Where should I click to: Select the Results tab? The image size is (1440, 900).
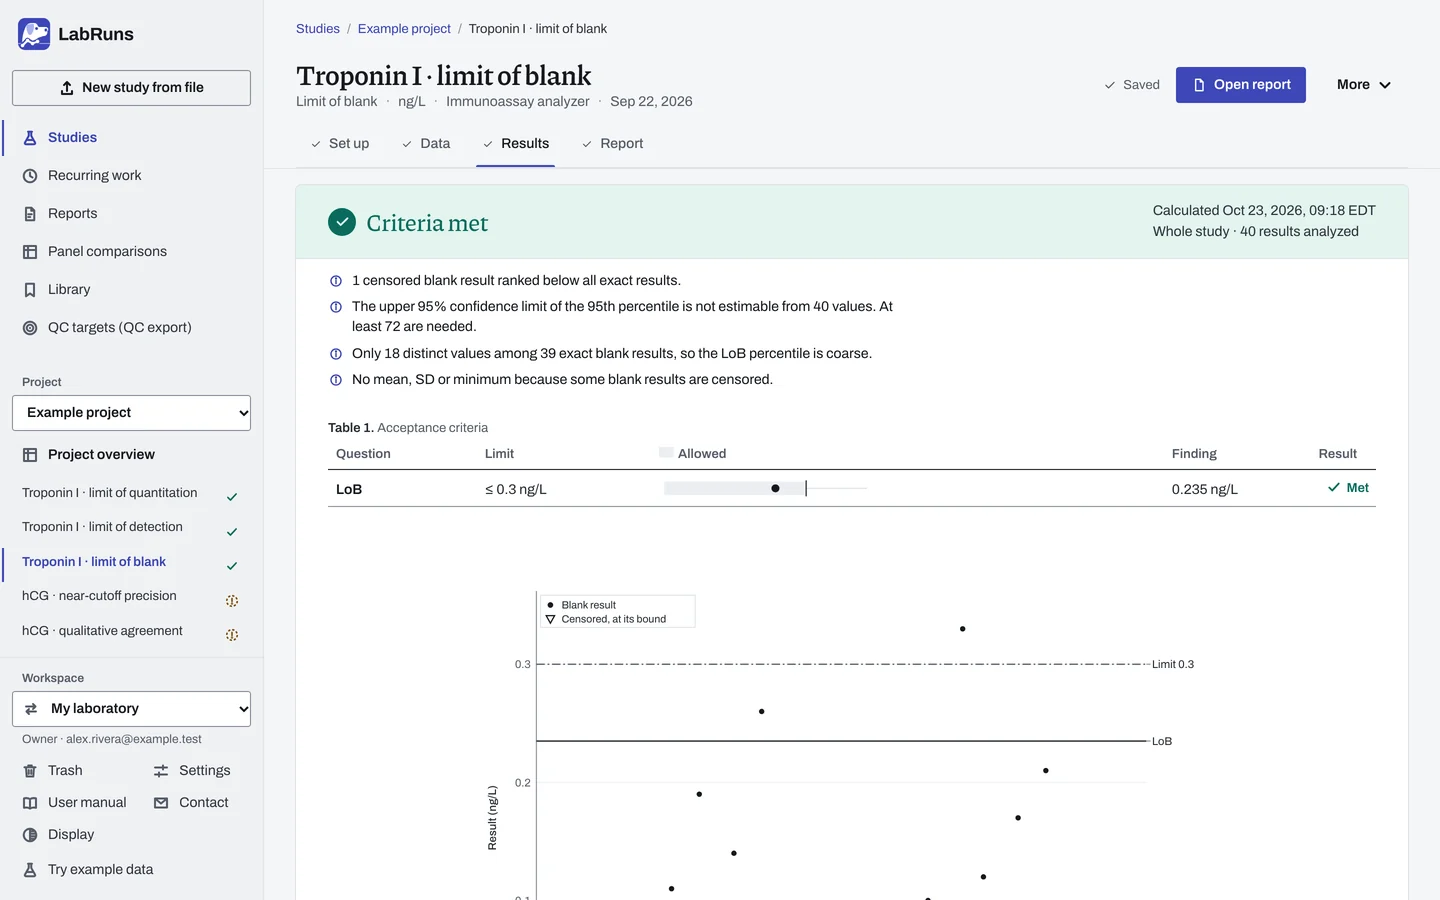(516, 144)
